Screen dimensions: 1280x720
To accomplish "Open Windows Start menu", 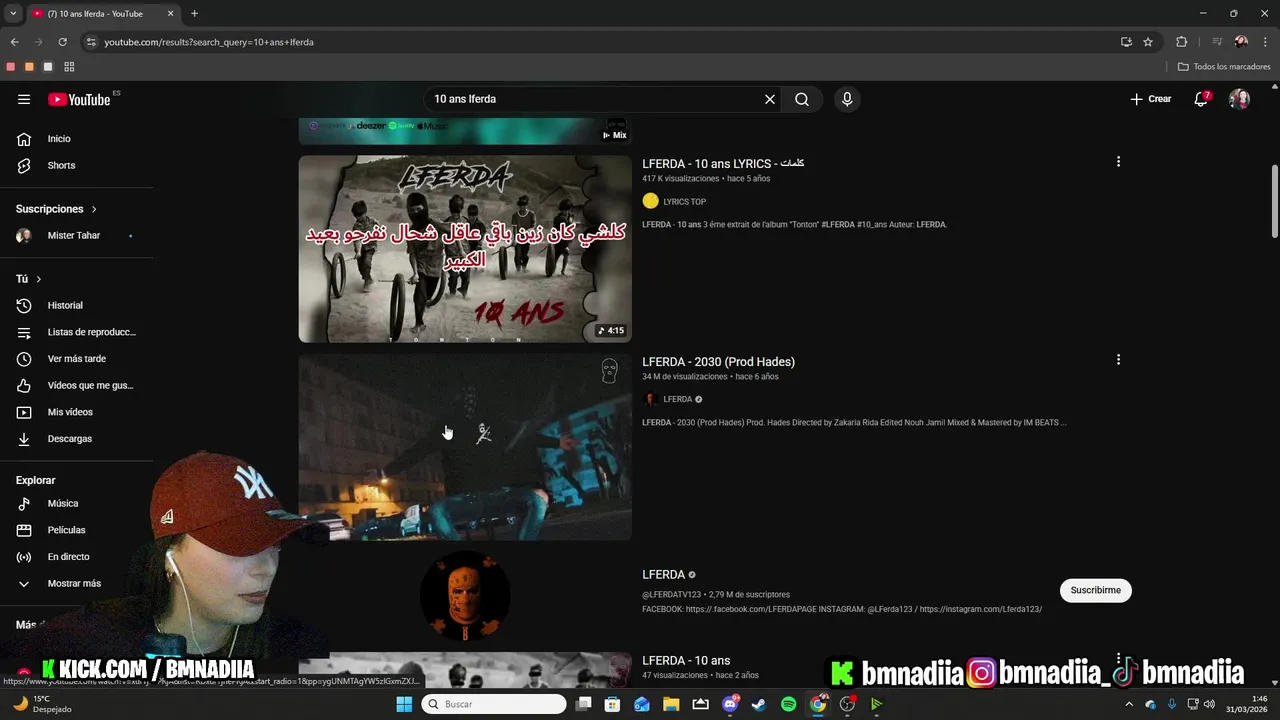I will pos(404,704).
